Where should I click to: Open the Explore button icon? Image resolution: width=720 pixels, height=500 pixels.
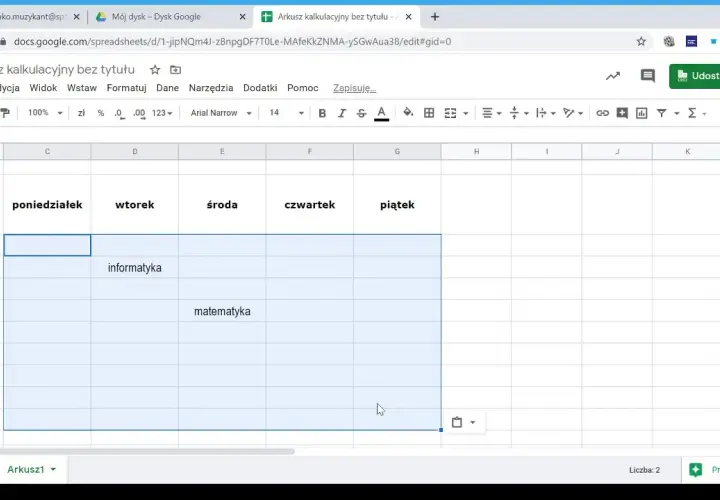pos(696,470)
